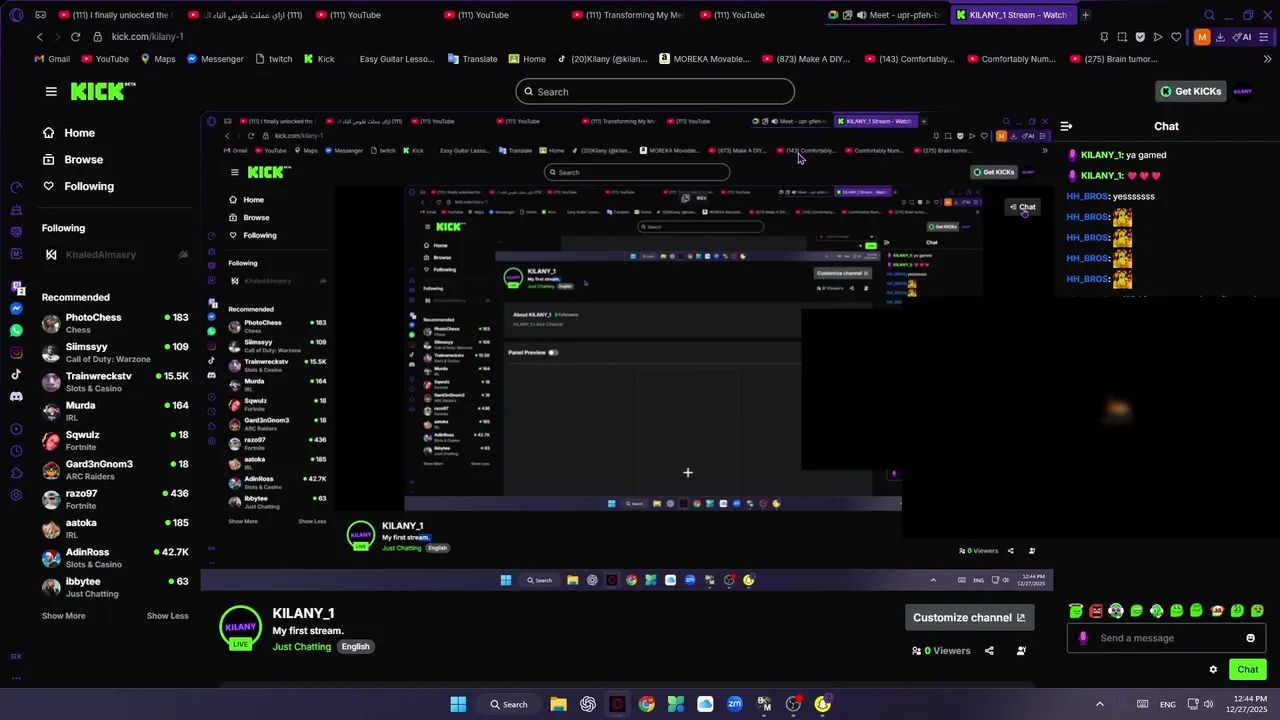Focus the Send a message field
1280x720 pixels.
(x=1165, y=638)
